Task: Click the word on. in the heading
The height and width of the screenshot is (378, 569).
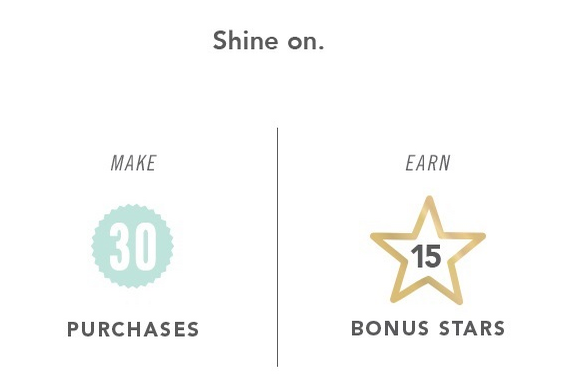Action: tap(306, 43)
